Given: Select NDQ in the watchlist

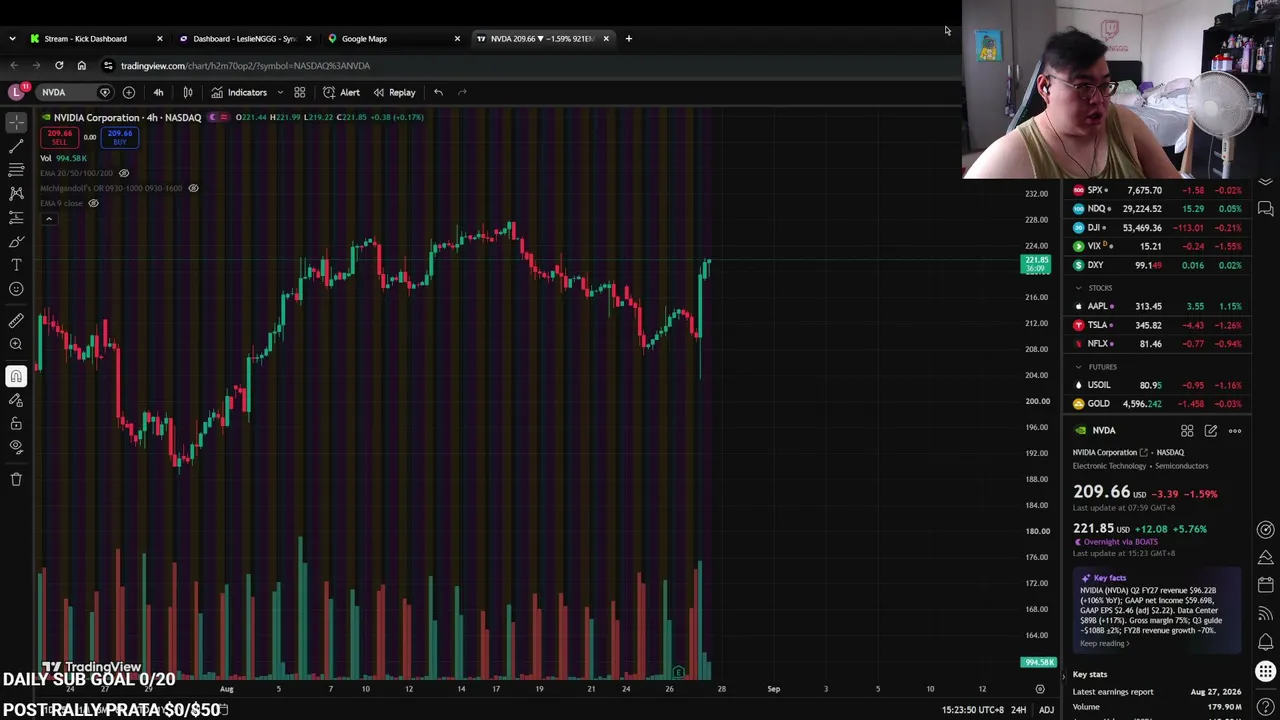Looking at the screenshot, I should 1157,209.
